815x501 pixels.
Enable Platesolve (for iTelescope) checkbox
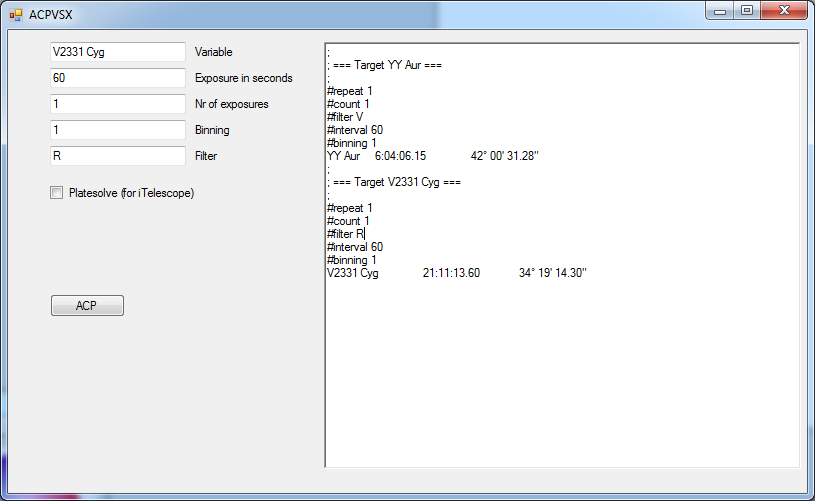tap(57, 193)
